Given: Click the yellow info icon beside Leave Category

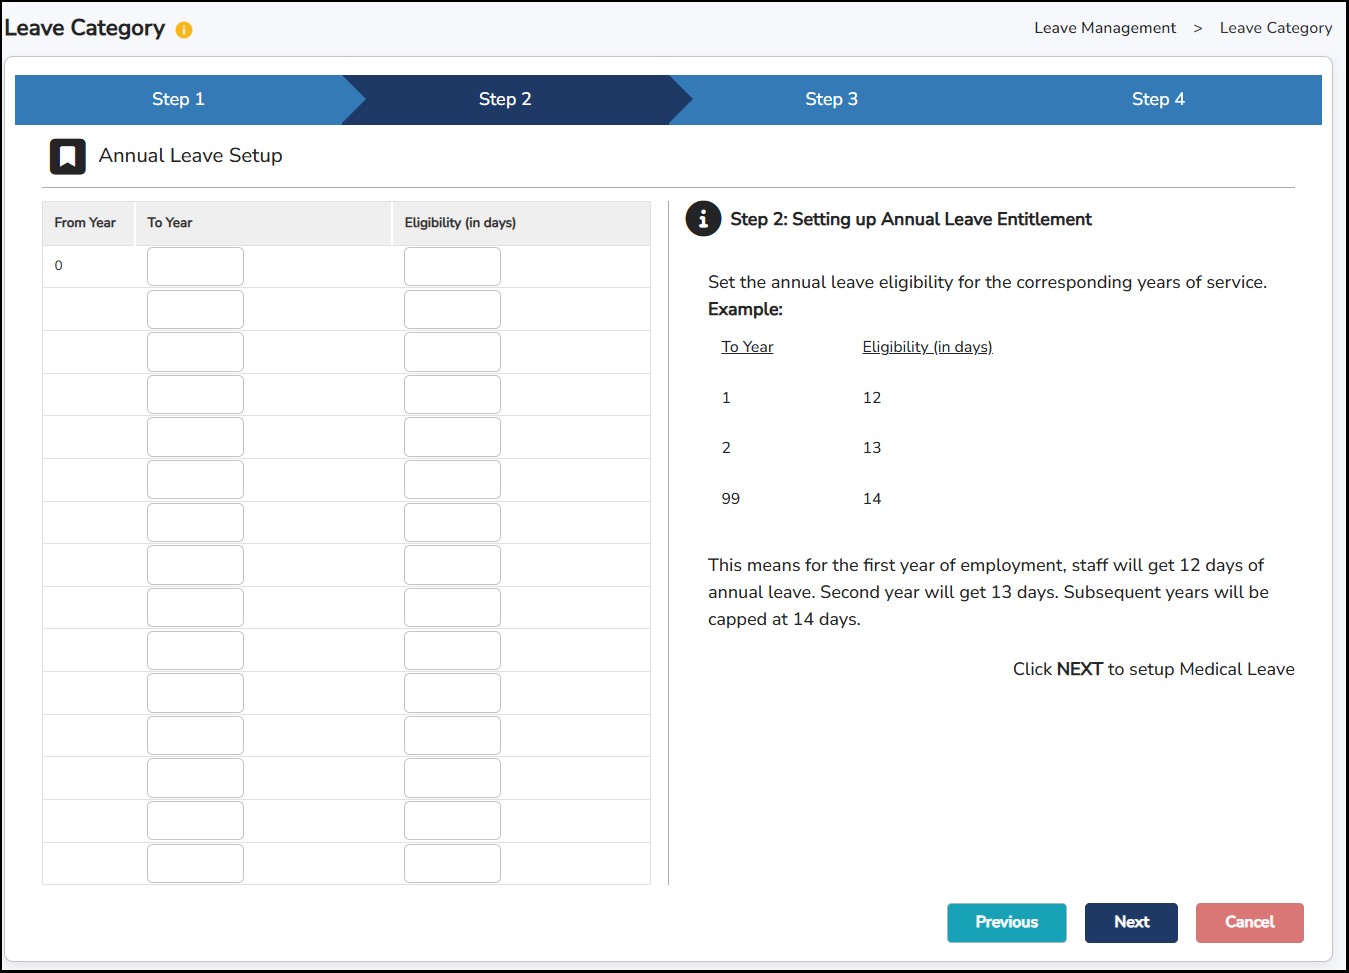Looking at the screenshot, I should click(184, 30).
